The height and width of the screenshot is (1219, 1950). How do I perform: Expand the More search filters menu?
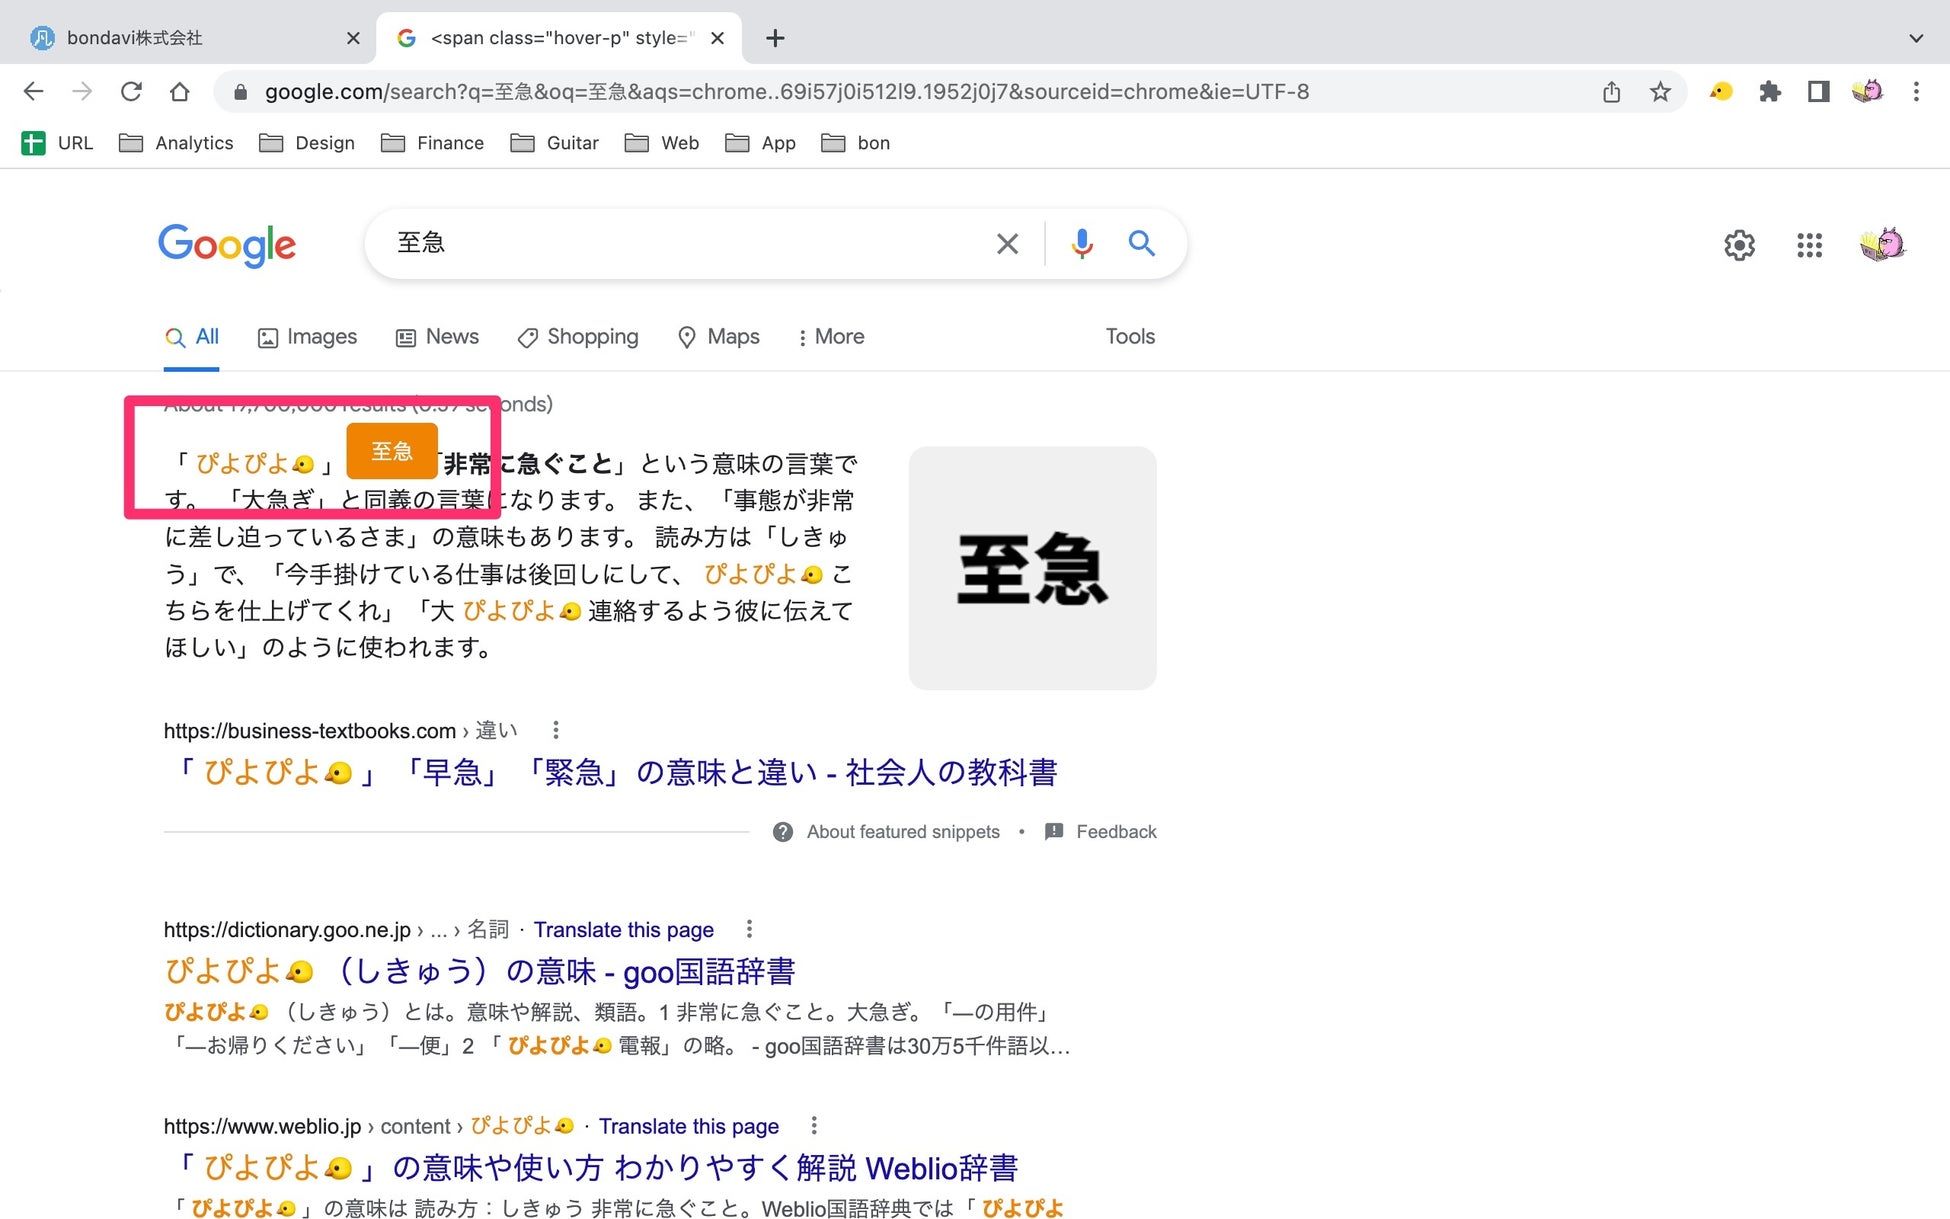830,337
